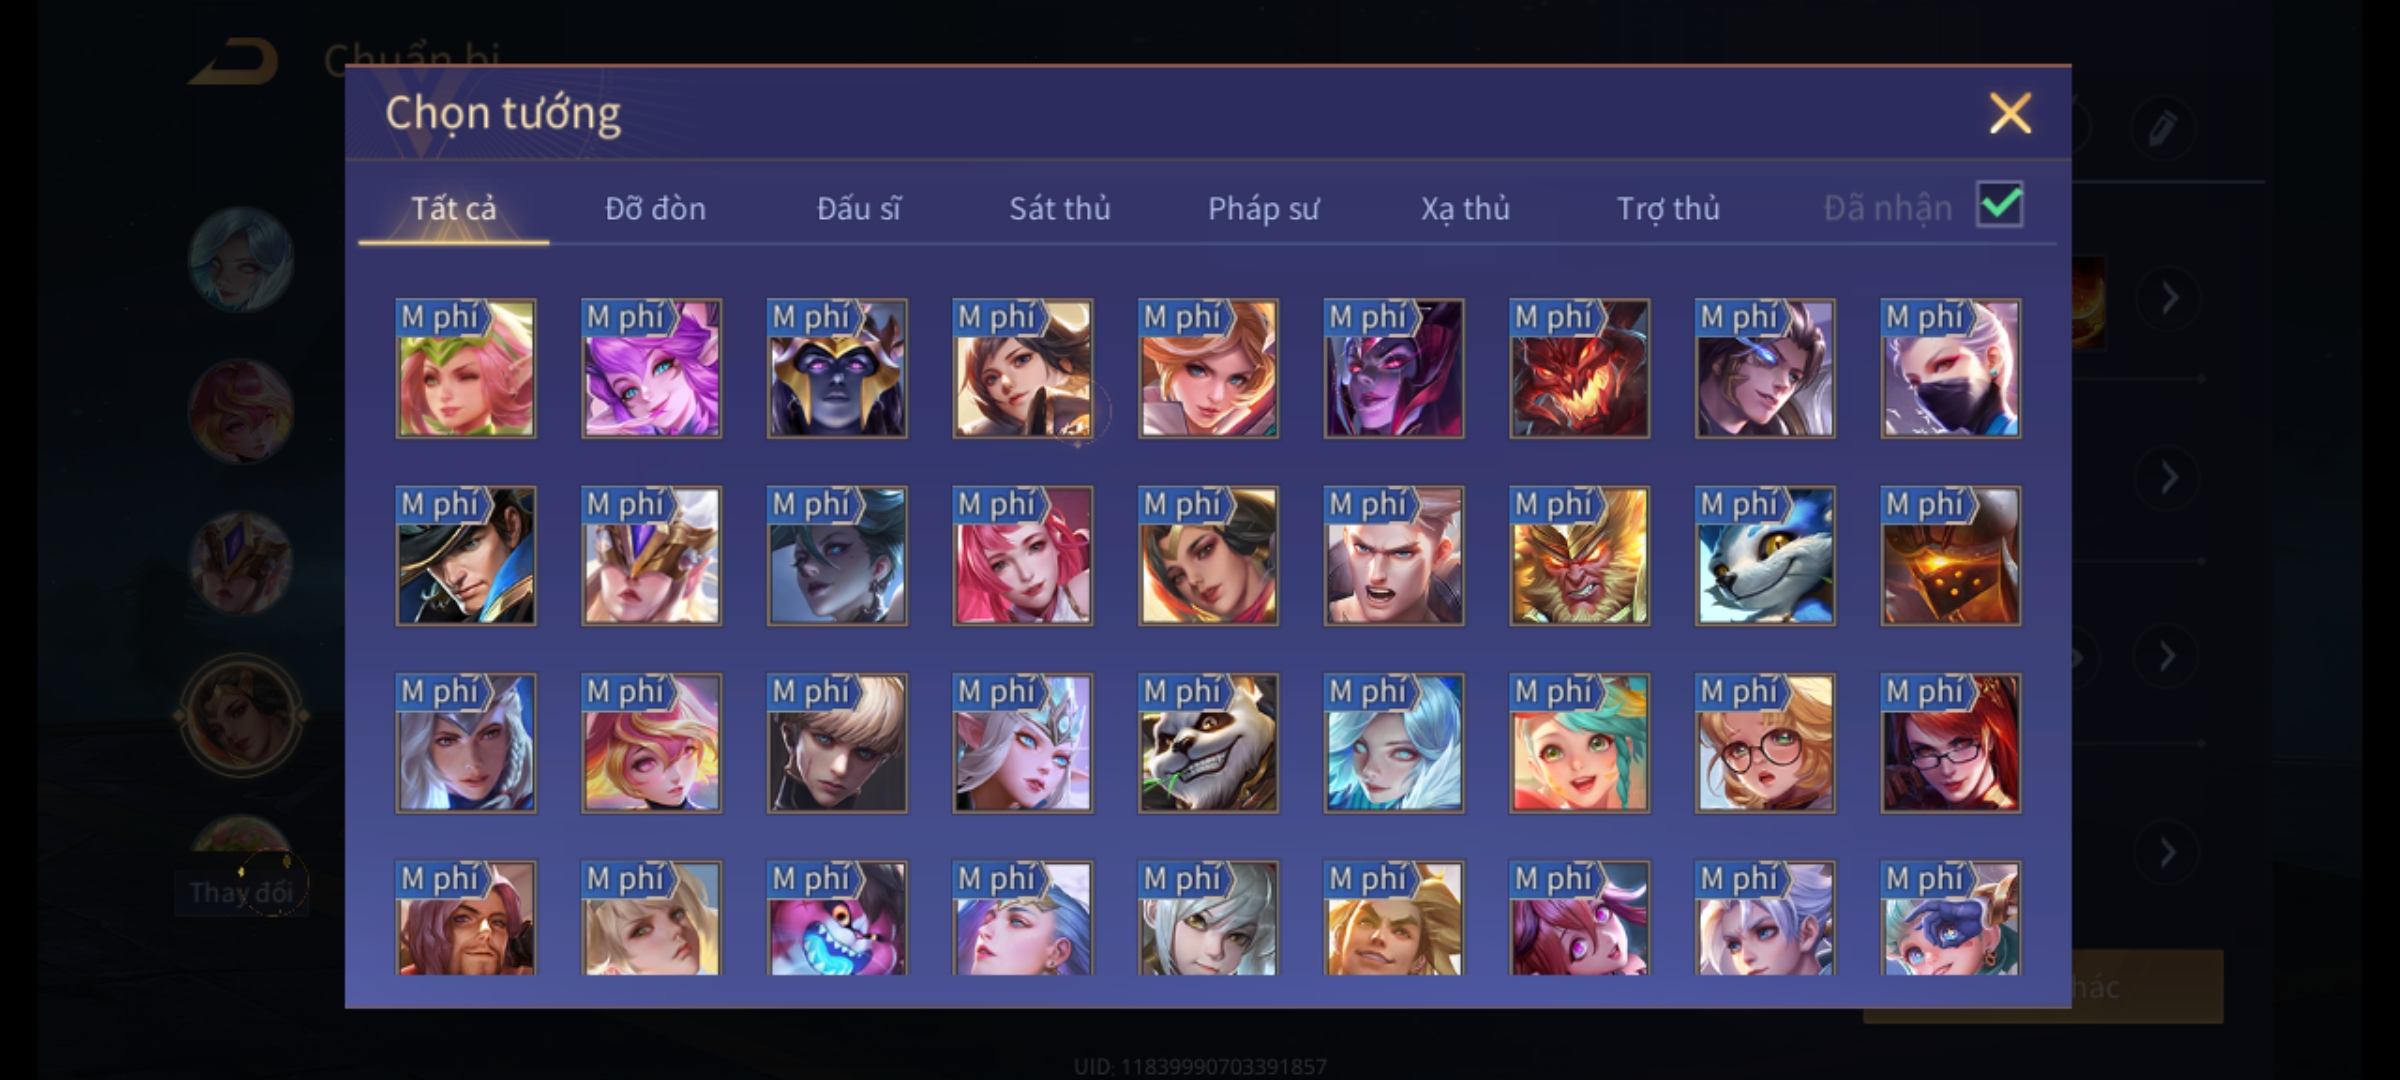Choose the golden monkey king hero
This screenshot has height=1080, width=2400.
point(1579,556)
